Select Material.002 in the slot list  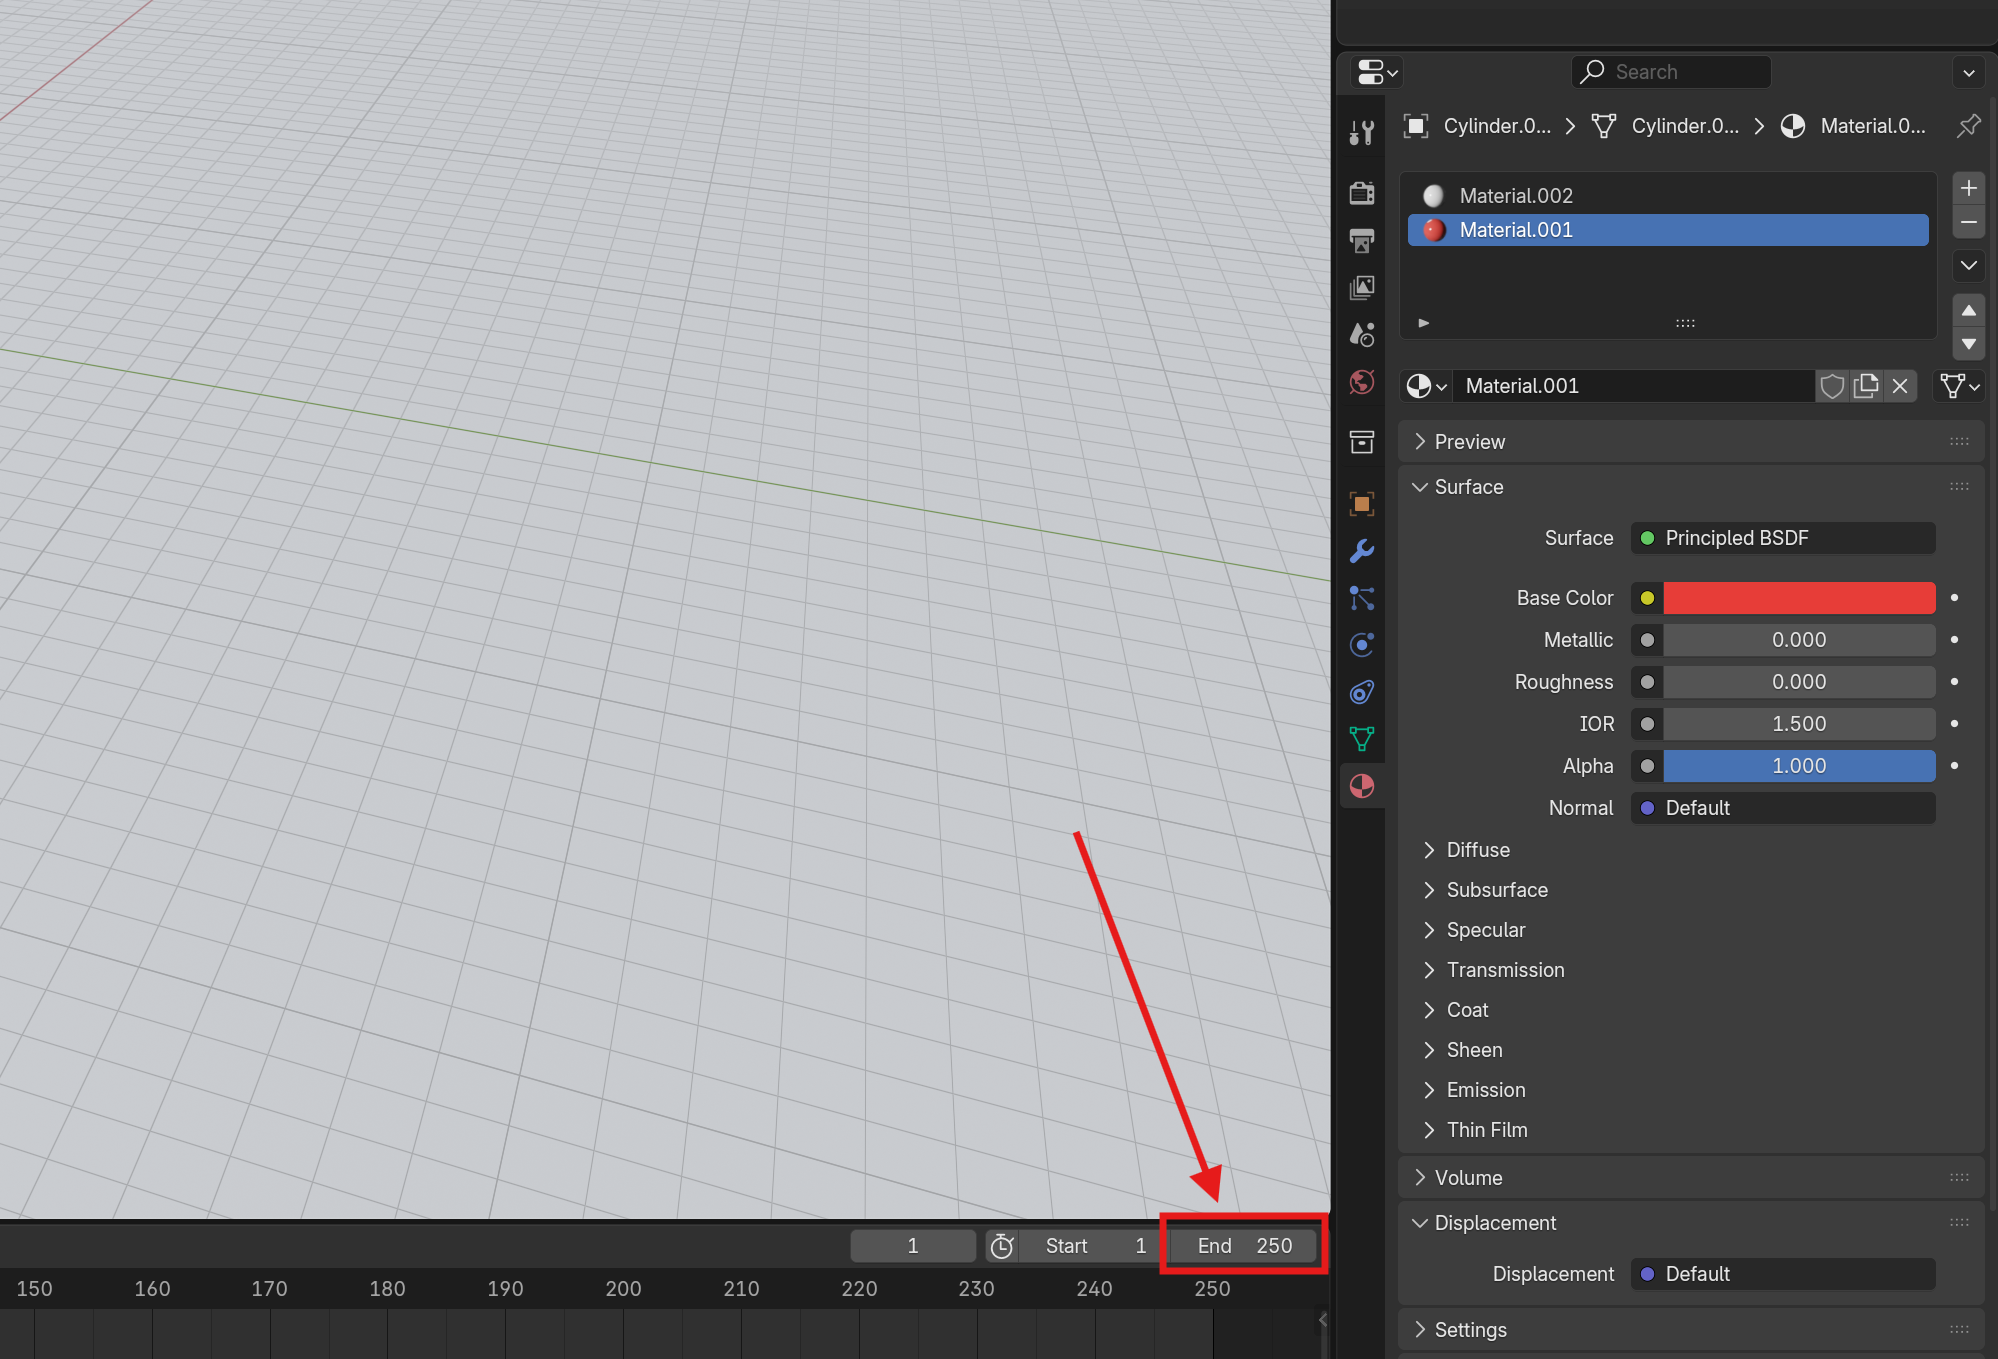click(x=1668, y=196)
